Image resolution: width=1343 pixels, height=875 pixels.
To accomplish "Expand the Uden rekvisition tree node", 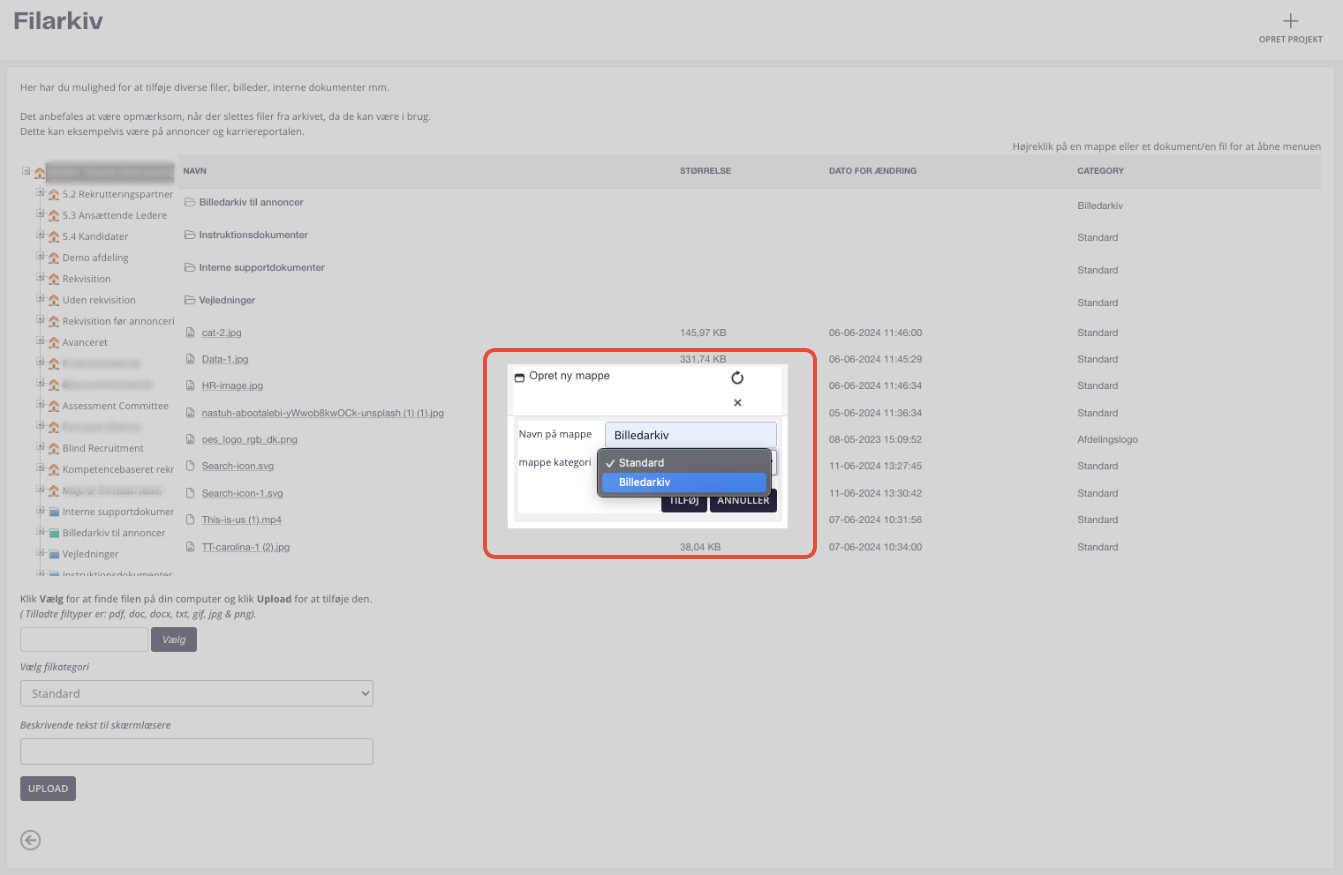I will point(40,299).
